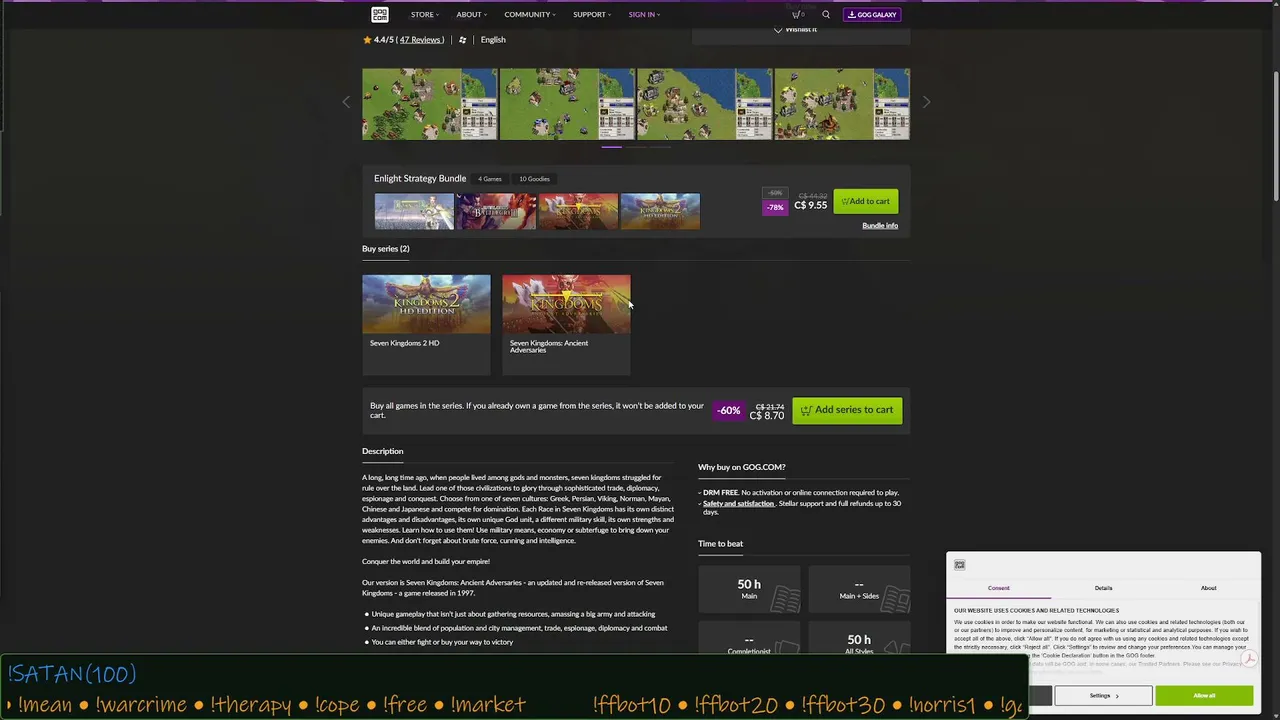The image size is (1280, 720).
Task: Click the gold star rating icon
Action: [367, 40]
